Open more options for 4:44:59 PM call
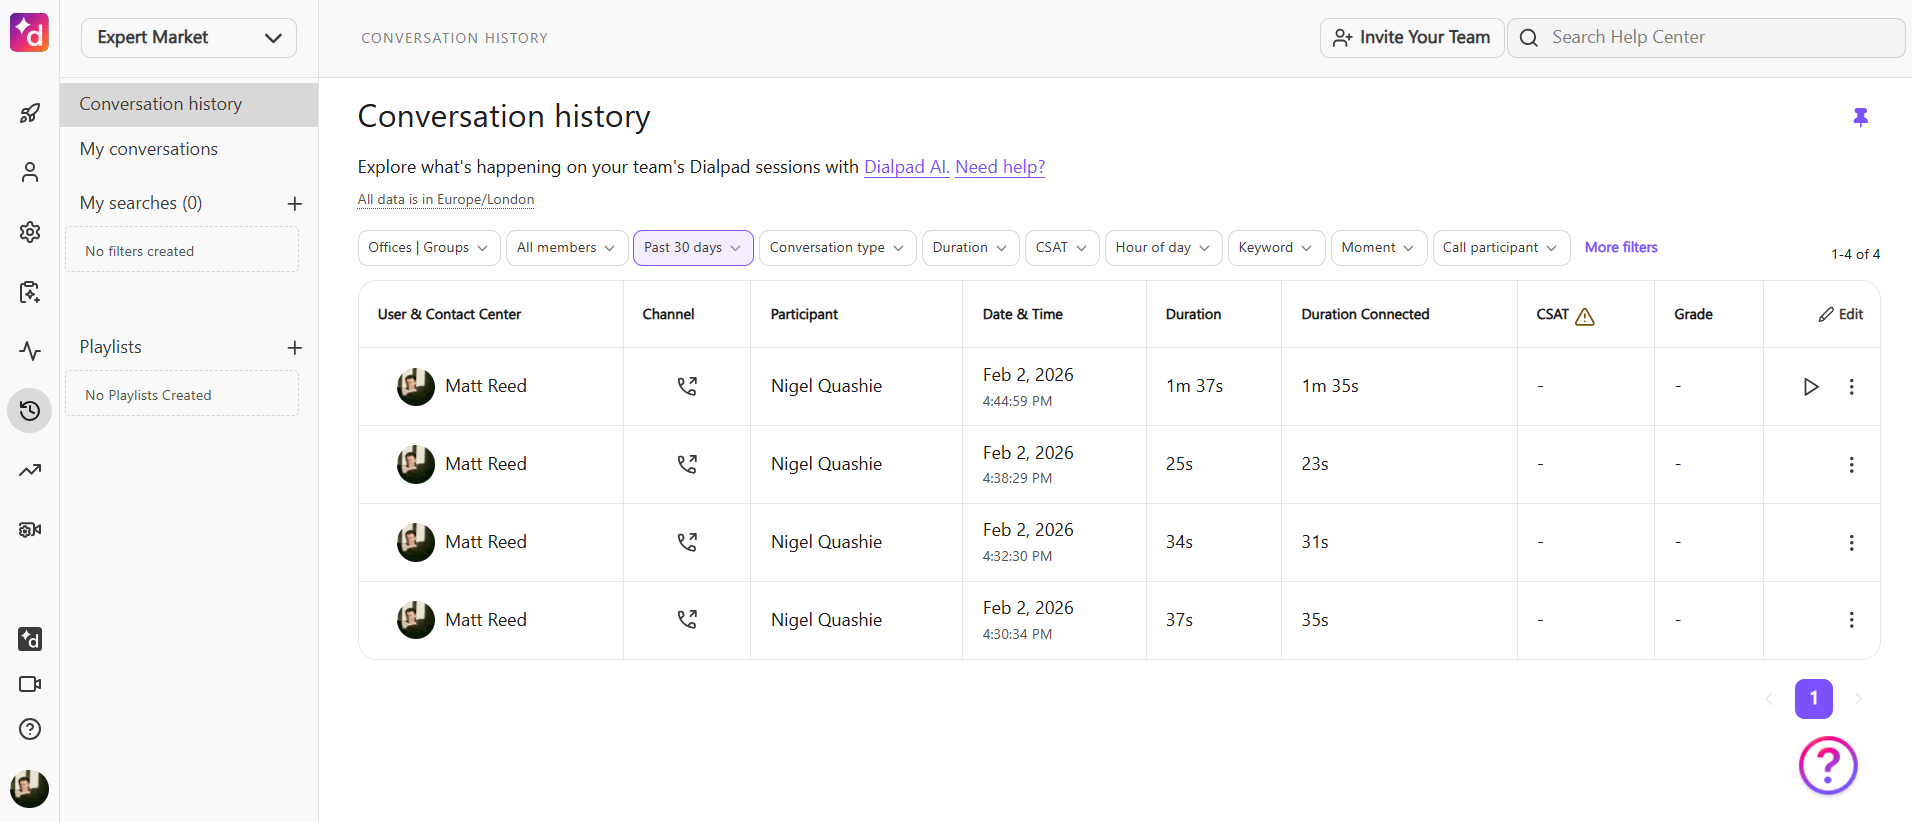The image size is (1912, 822). 1851,387
